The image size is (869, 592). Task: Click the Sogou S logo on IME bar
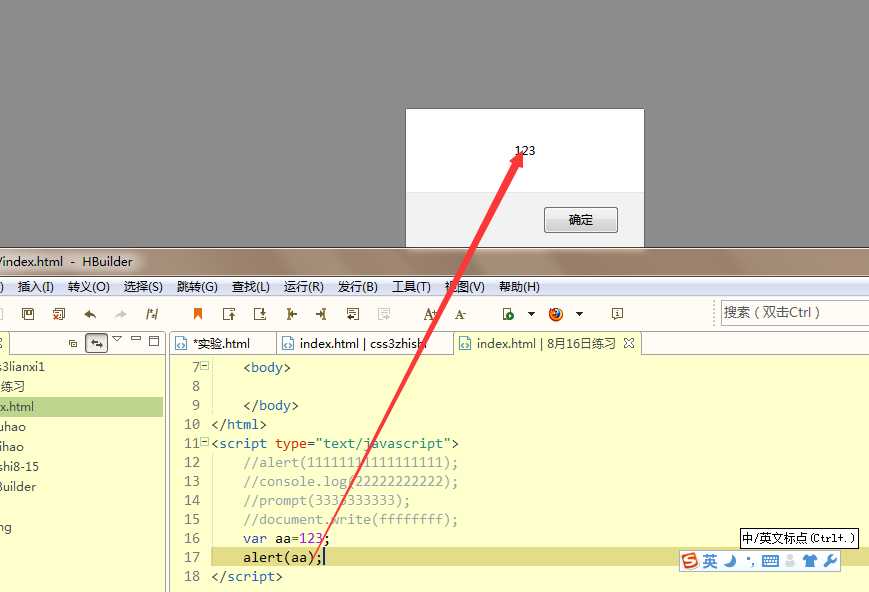pyautogui.click(x=690, y=561)
